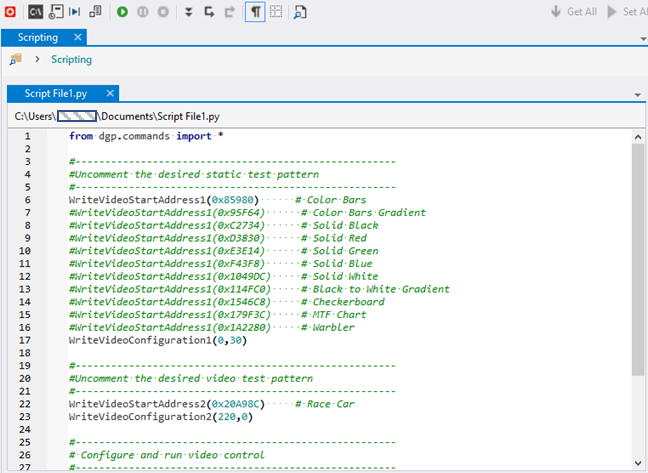Click the find in file magnifier icon

301,12
